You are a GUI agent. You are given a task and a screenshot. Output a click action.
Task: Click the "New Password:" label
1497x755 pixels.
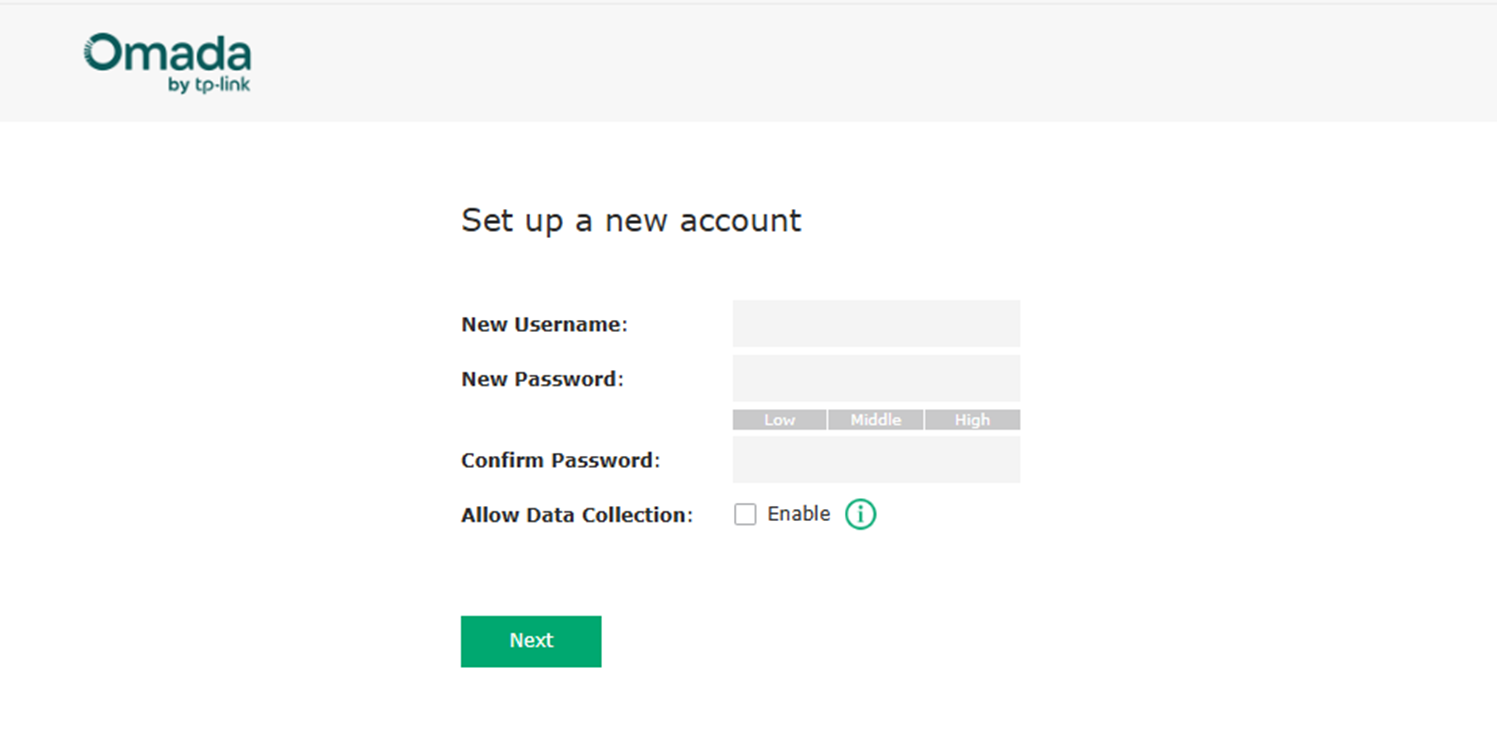pos(542,380)
